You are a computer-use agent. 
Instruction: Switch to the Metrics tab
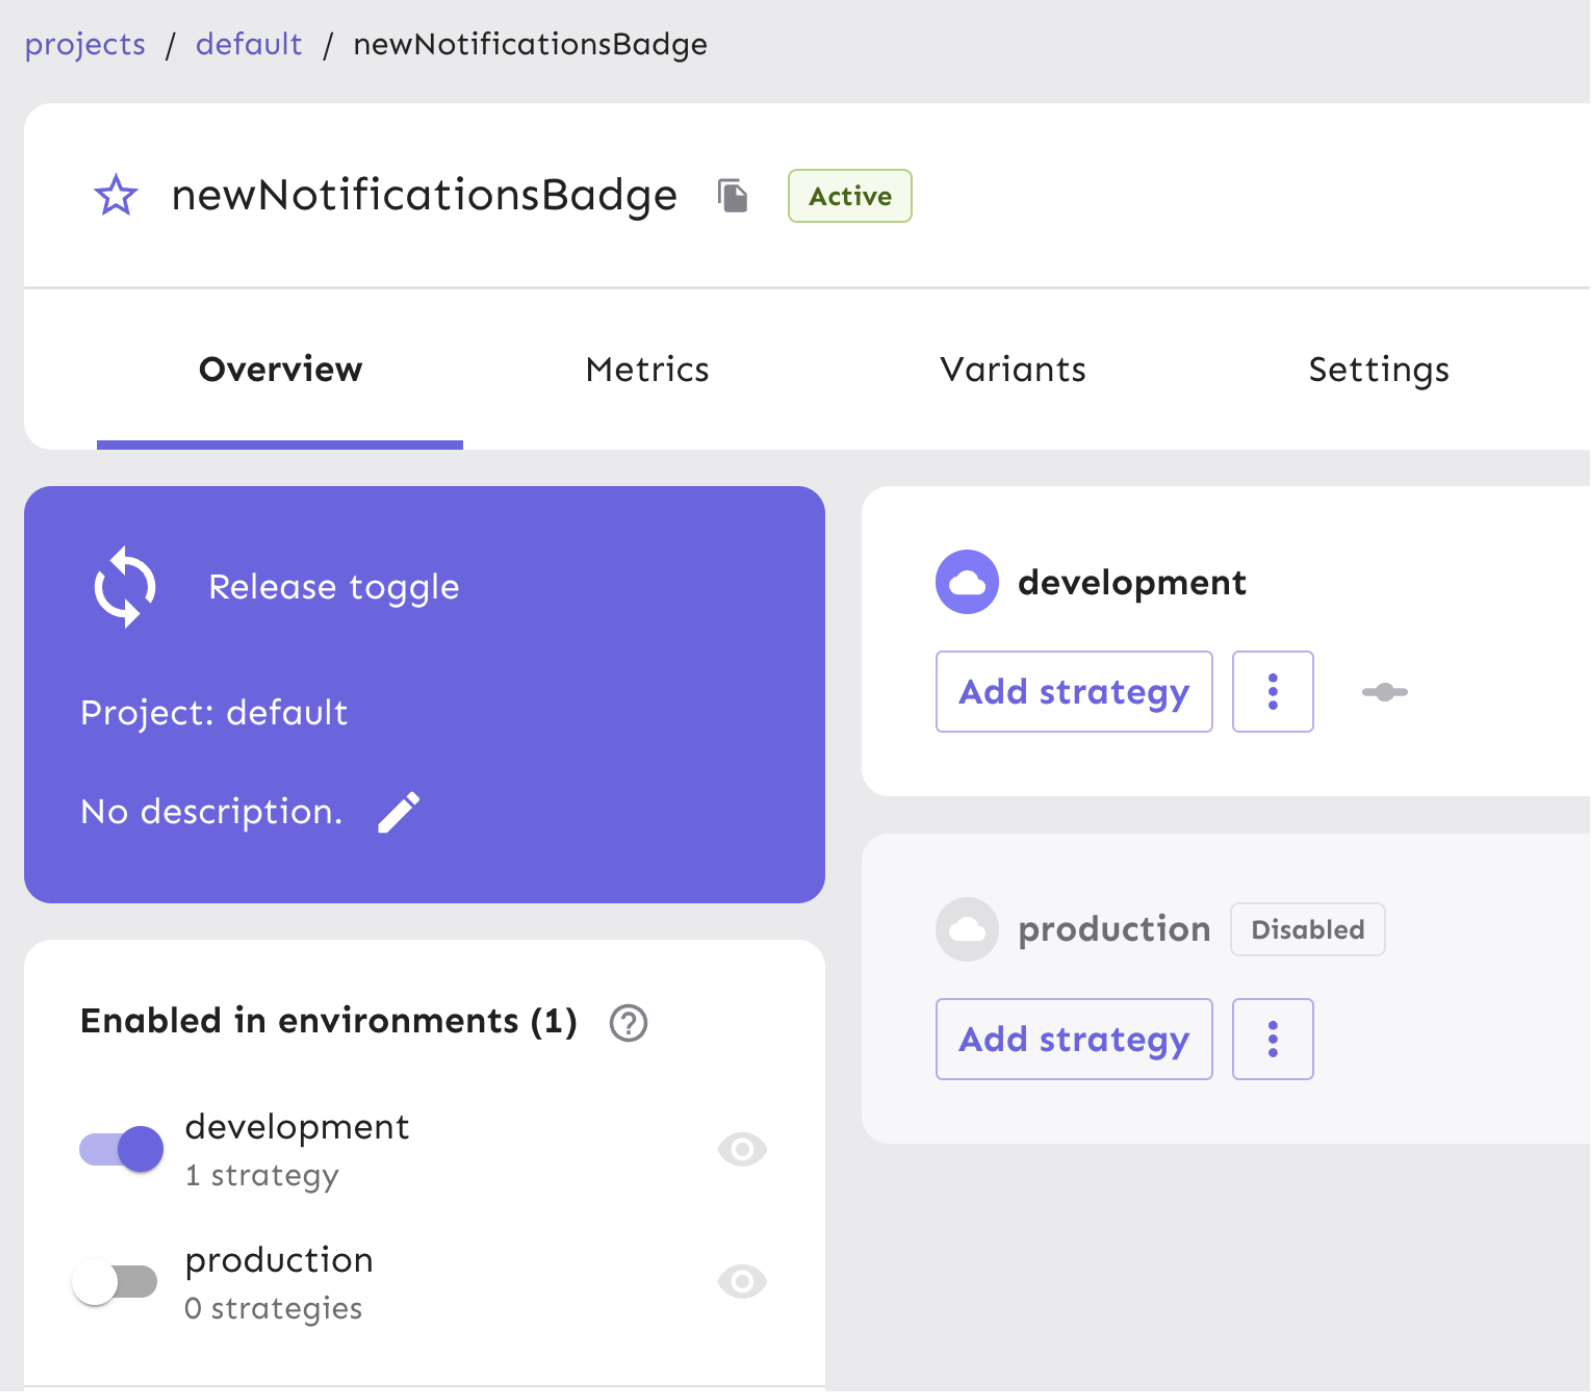(x=649, y=370)
